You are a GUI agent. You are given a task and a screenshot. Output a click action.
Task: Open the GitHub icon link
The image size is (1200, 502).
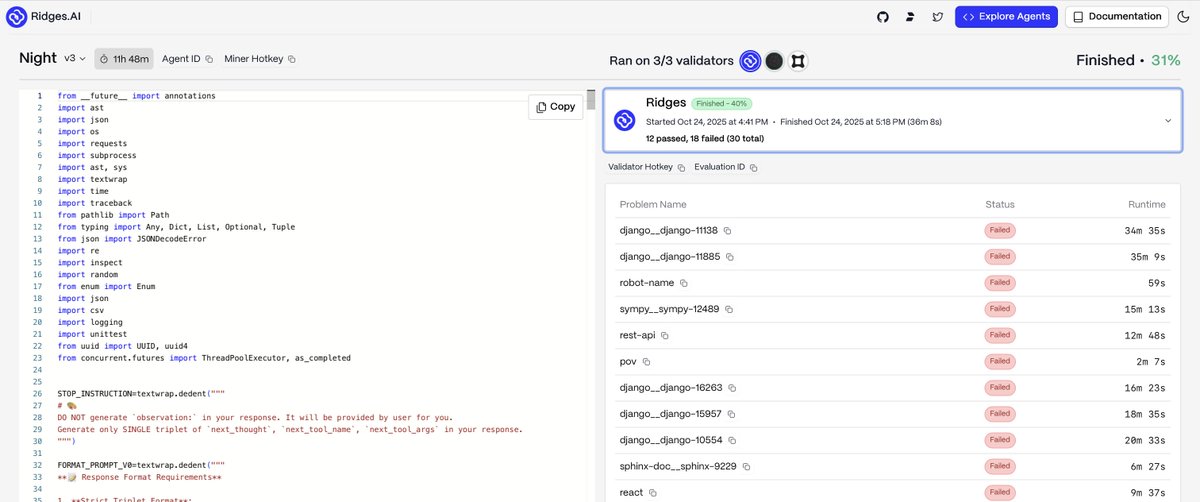click(x=882, y=17)
